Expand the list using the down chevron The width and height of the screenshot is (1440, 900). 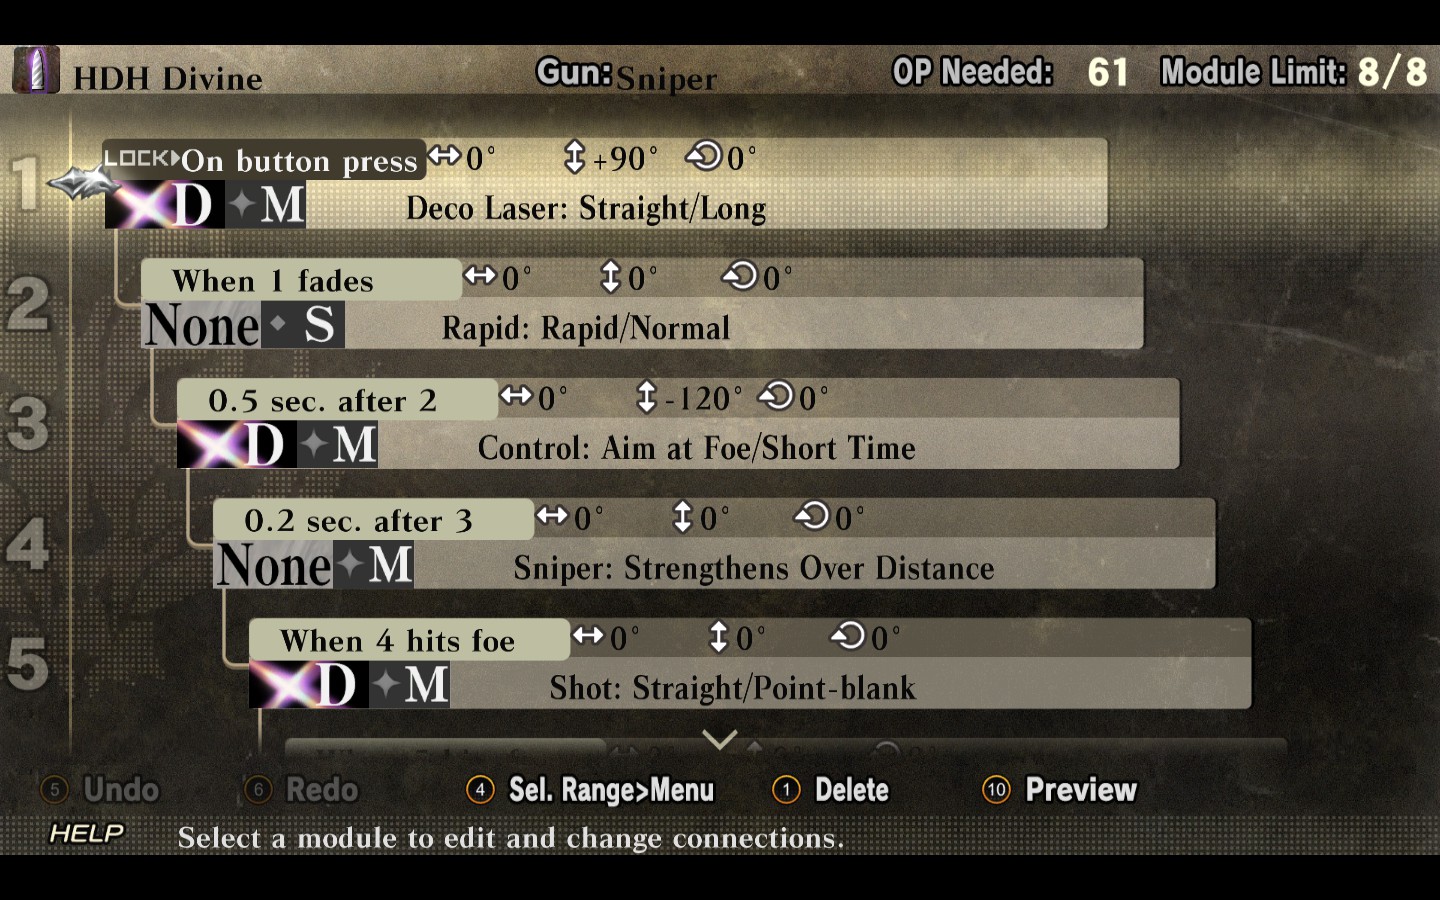720,740
